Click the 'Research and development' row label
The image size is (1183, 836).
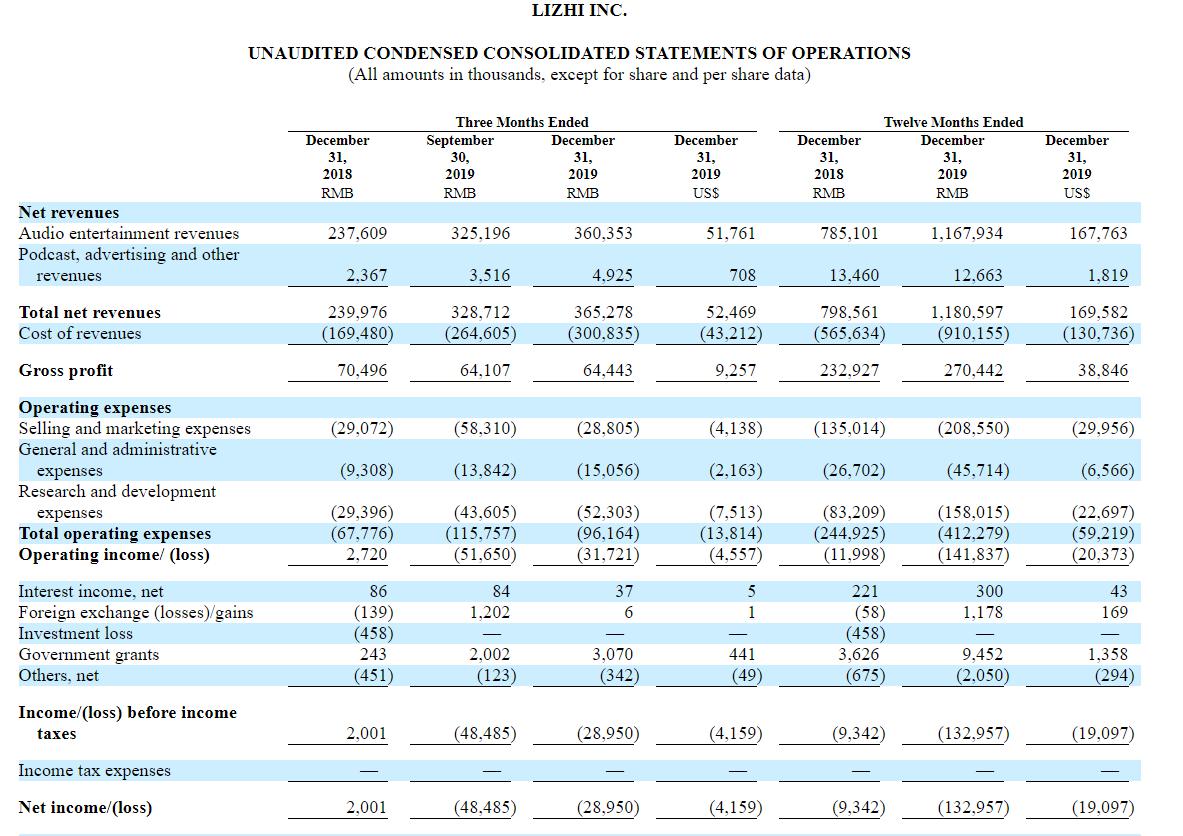click(117, 492)
